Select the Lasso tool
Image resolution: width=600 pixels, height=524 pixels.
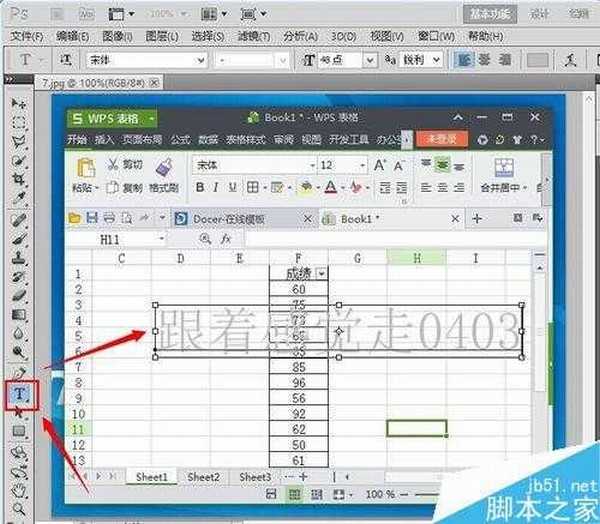[x=19, y=142]
